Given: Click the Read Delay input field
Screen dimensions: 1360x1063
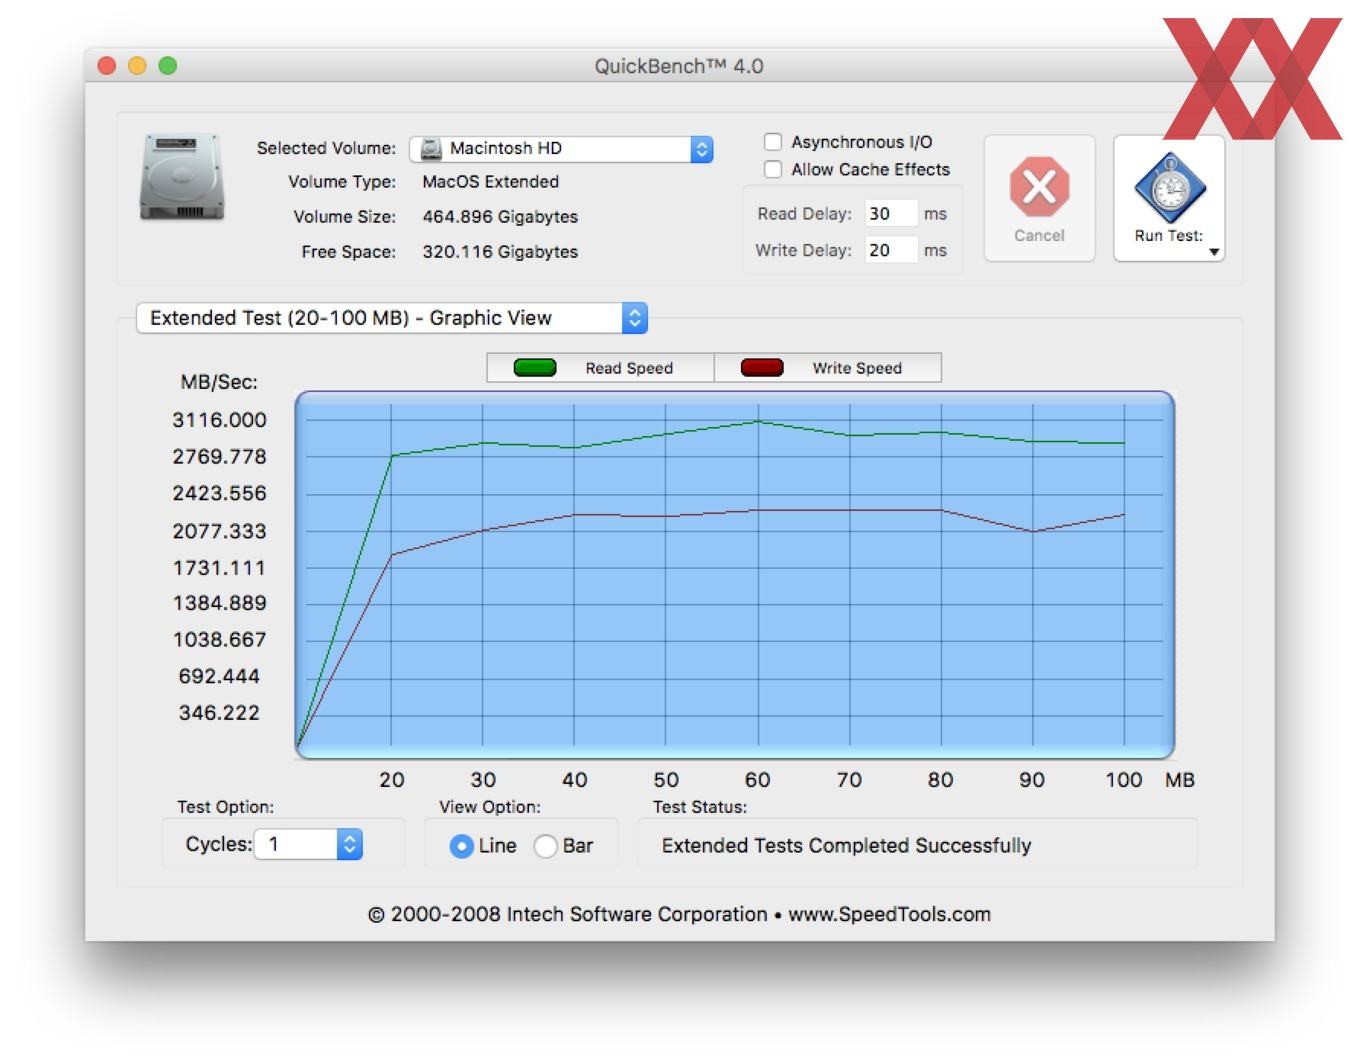Looking at the screenshot, I should point(890,213).
